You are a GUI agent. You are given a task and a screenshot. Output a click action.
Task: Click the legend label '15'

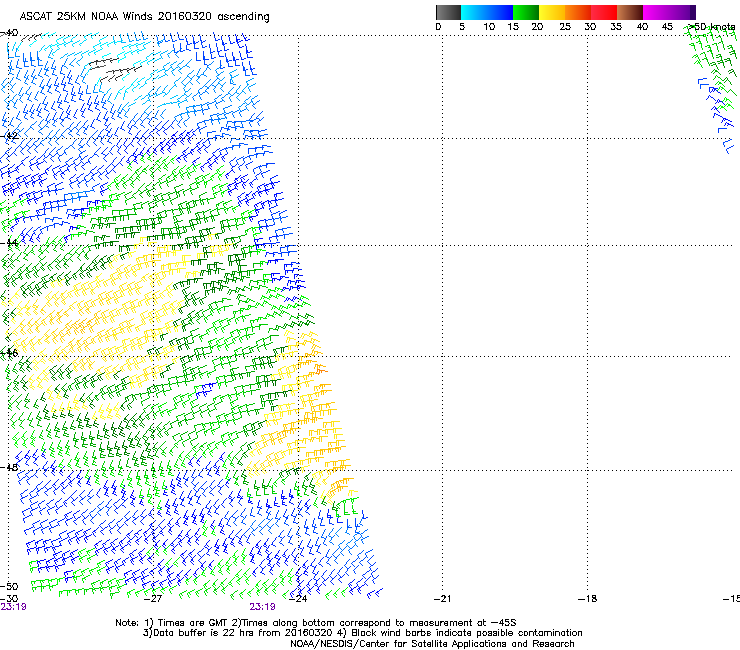click(513, 27)
